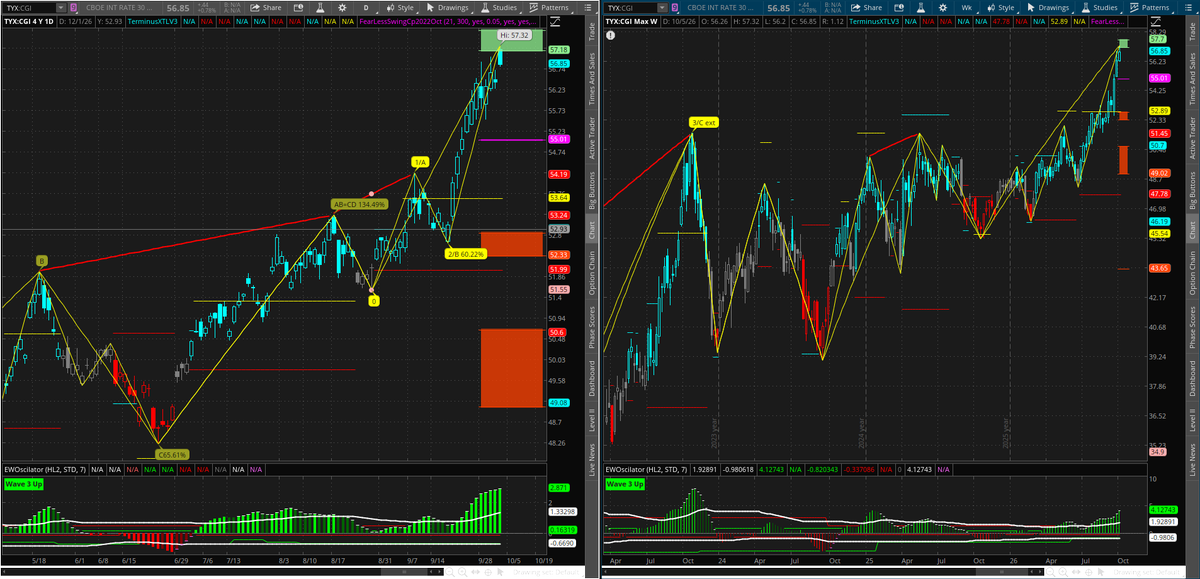Click the AB=CD 134.49% label on left chart
1200x579 pixels.
click(359, 204)
